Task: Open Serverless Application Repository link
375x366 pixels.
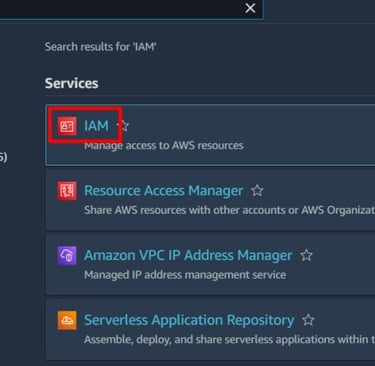Action: click(x=189, y=320)
